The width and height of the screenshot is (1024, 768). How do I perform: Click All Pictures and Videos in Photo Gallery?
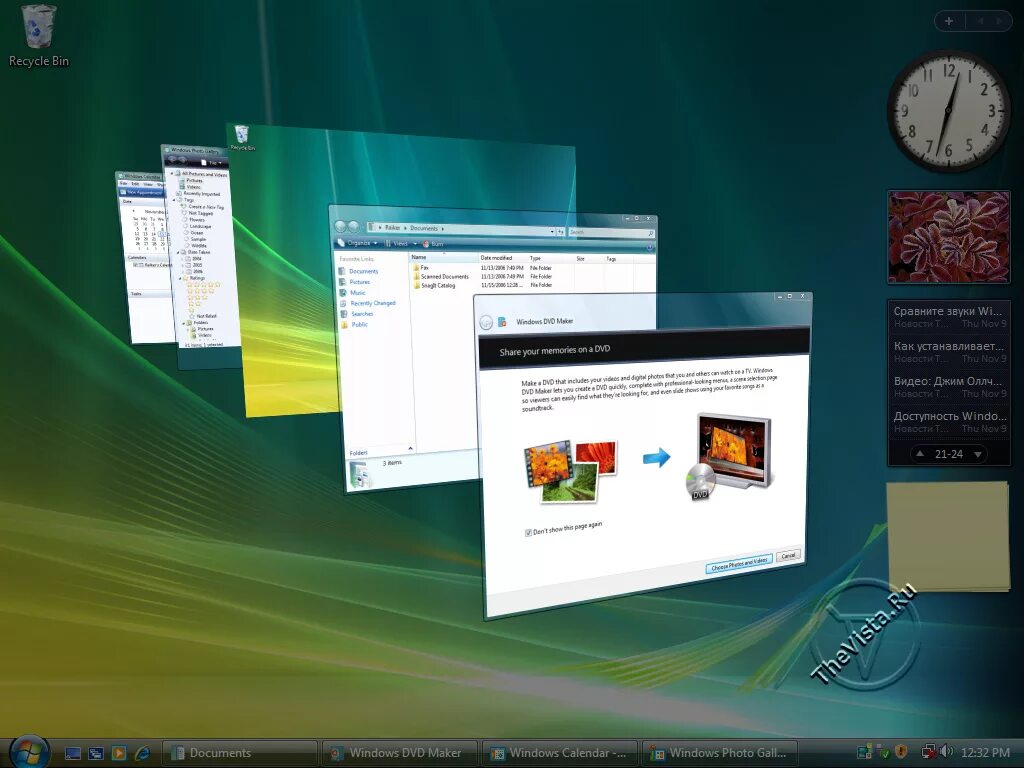(204, 174)
